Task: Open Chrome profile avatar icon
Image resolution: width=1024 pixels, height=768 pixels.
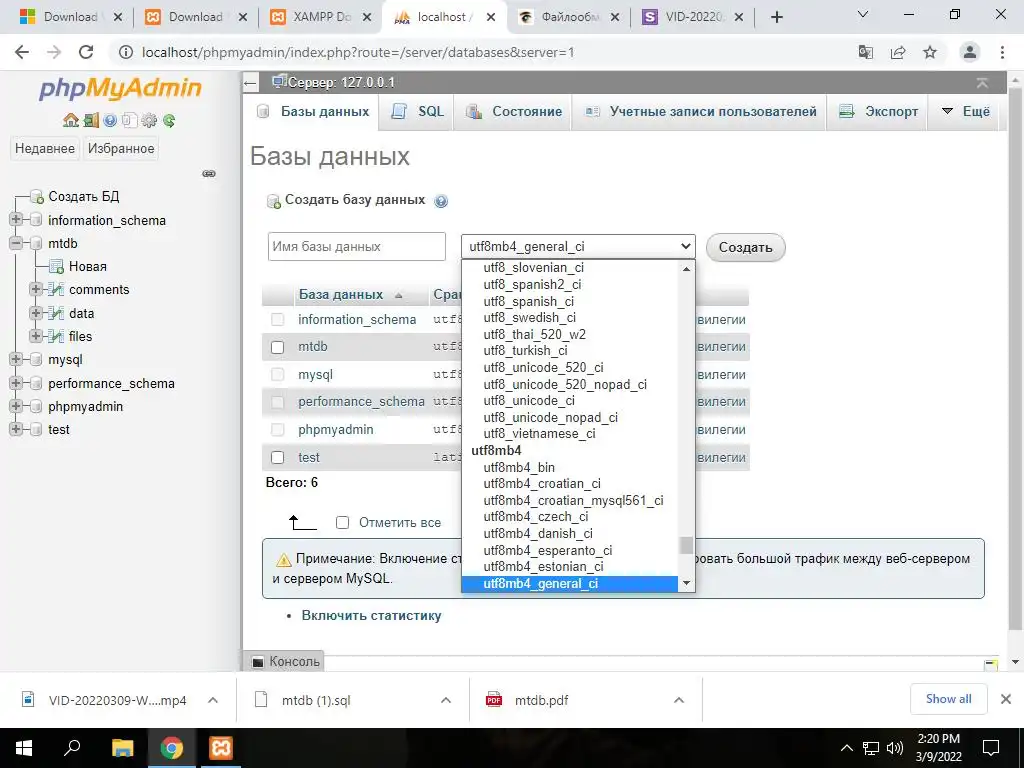Action: (970, 52)
